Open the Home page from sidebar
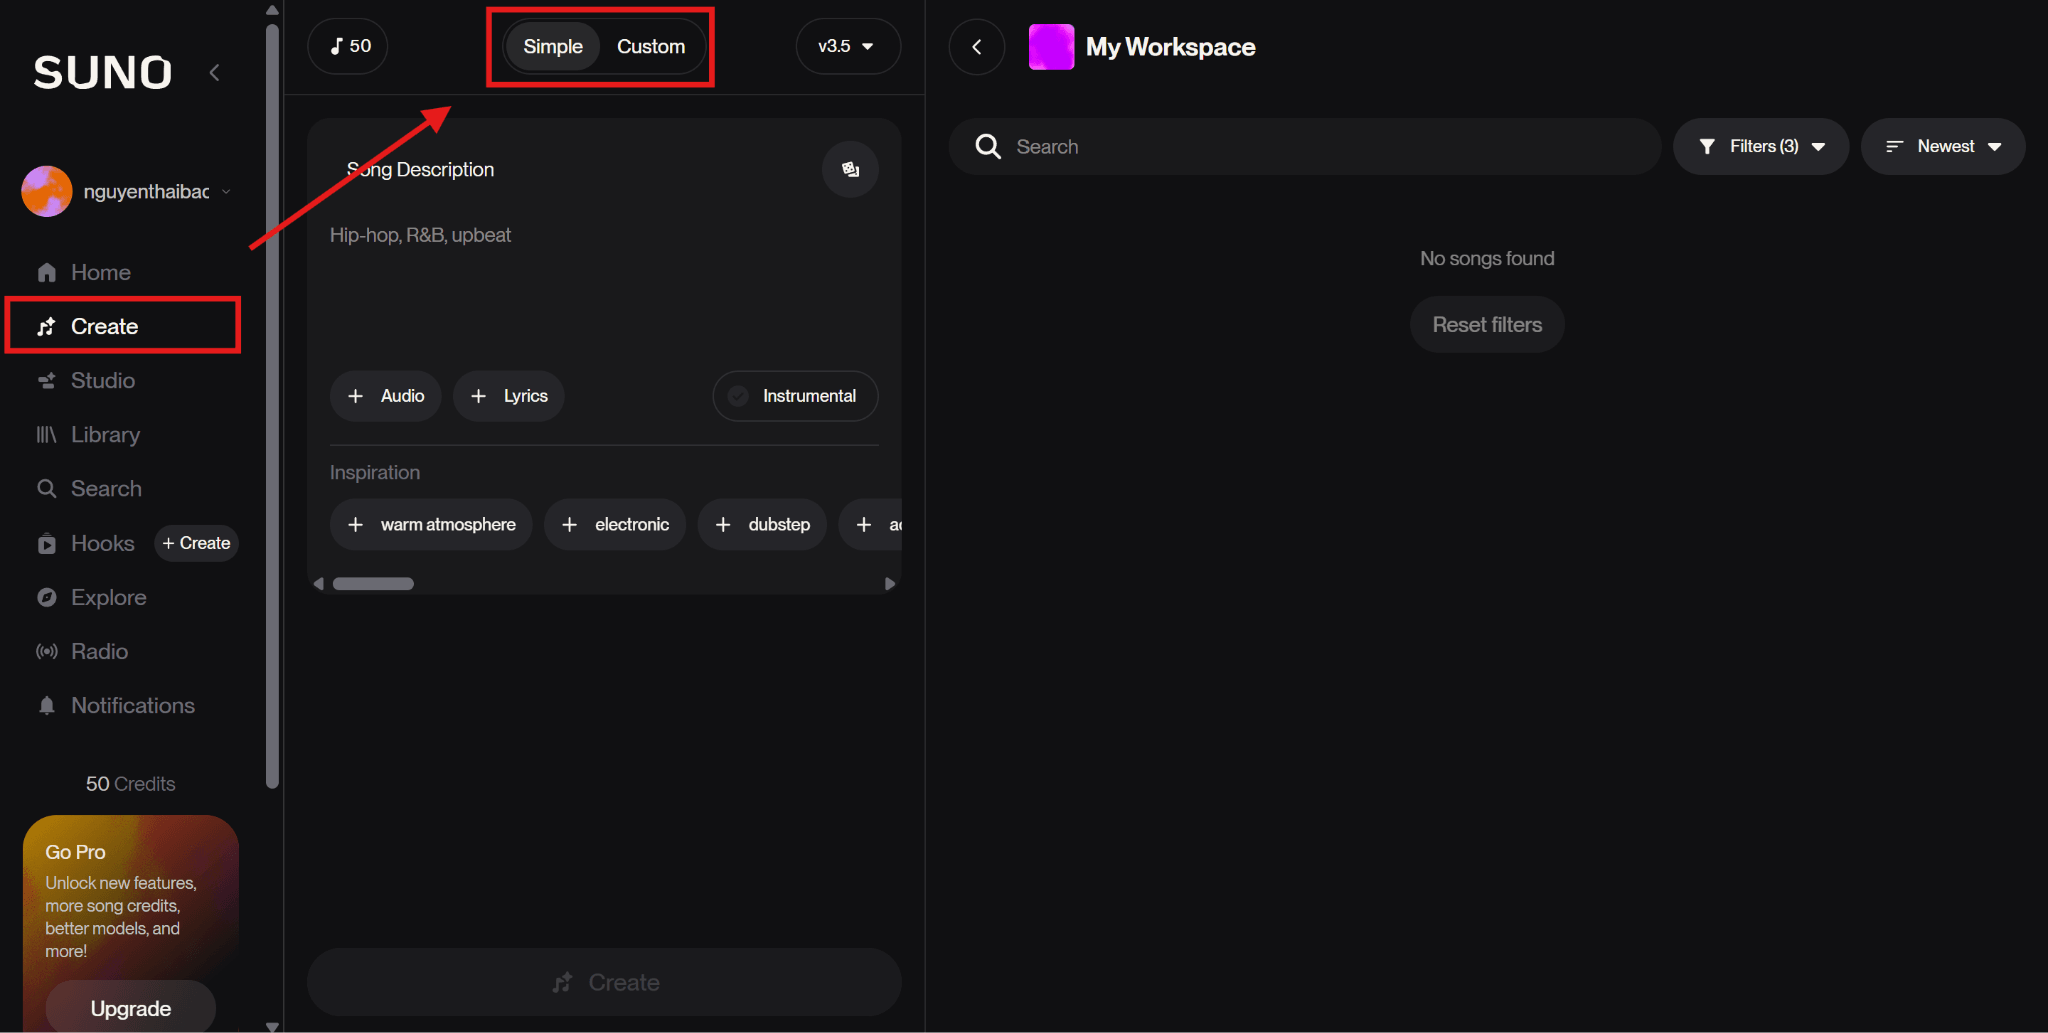The height and width of the screenshot is (1033, 2048). tap(100, 272)
